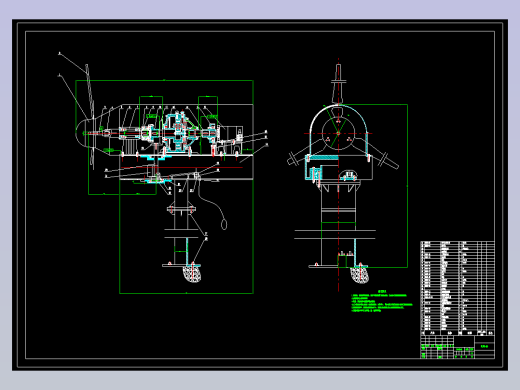The image size is (520, 390).
Task: Click the title block at the drawing's bottom-right corner
Action: [457, 347]
